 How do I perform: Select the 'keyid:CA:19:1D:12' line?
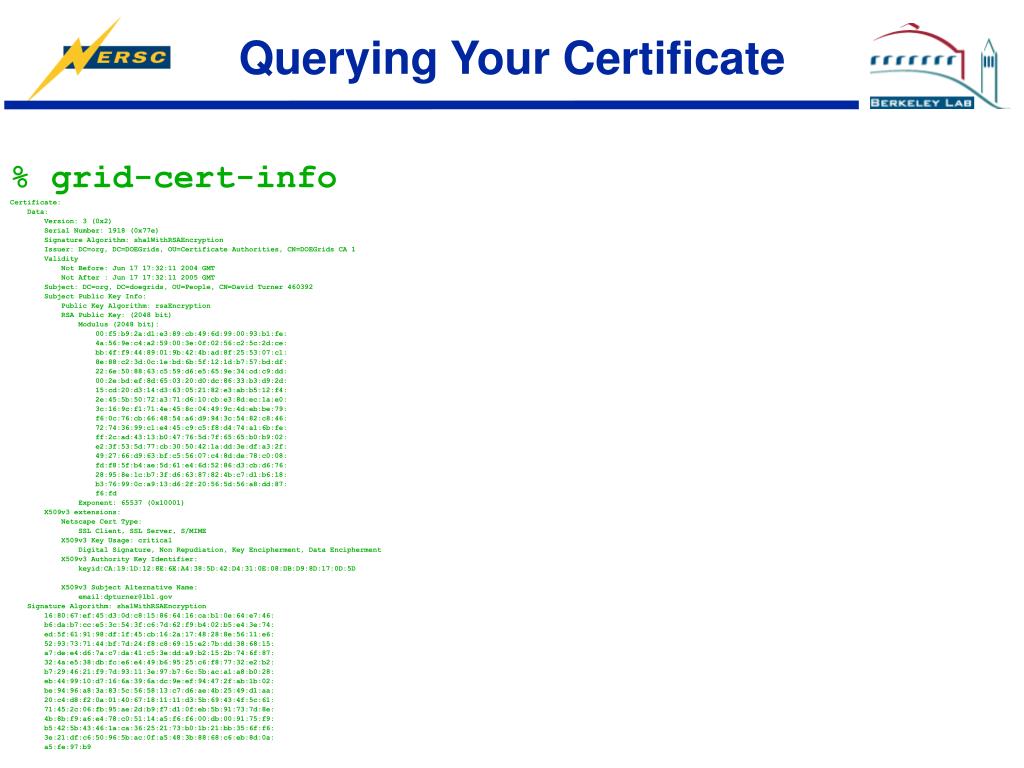point(217,569)
